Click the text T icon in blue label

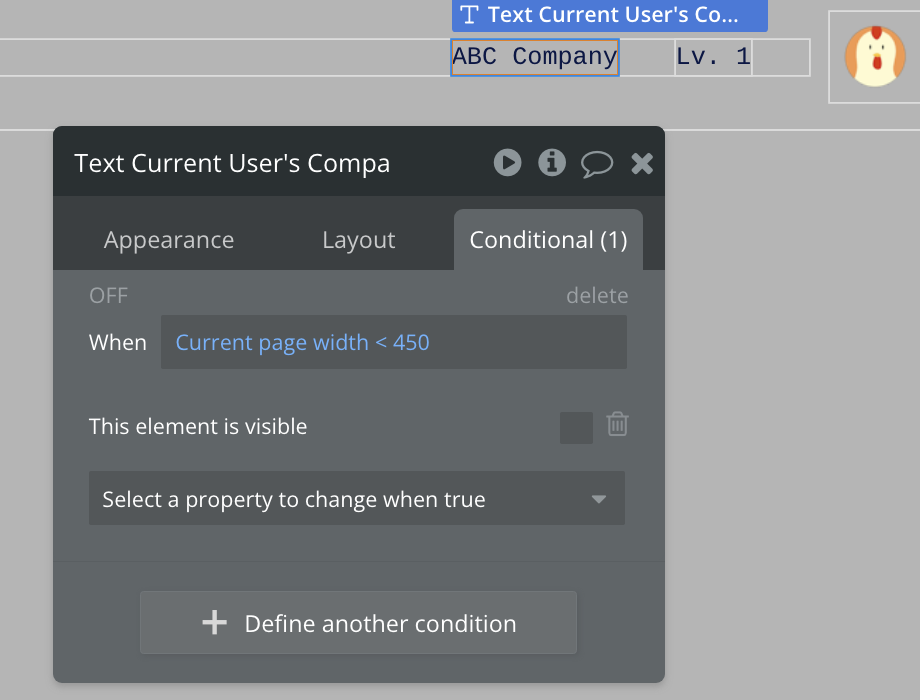pos(469,14)
